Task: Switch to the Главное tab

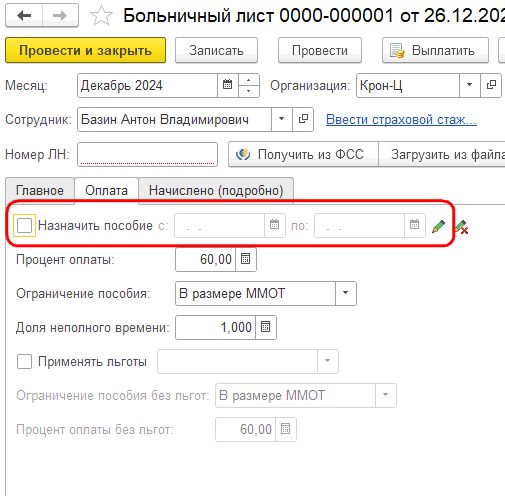Action: (x=40, y=191)
